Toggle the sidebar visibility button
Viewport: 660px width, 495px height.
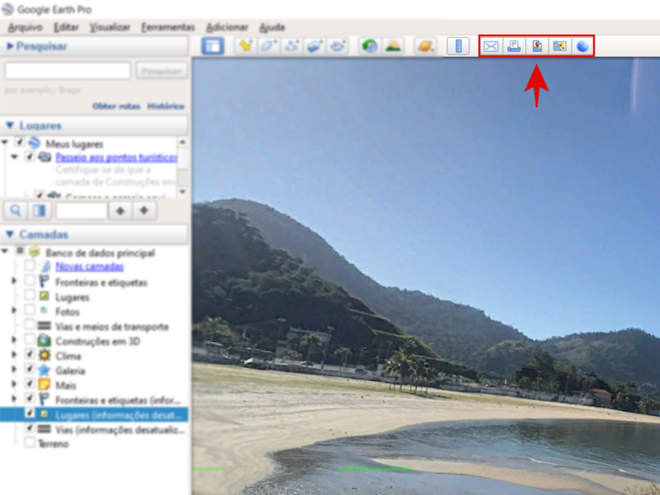[213, 46]
